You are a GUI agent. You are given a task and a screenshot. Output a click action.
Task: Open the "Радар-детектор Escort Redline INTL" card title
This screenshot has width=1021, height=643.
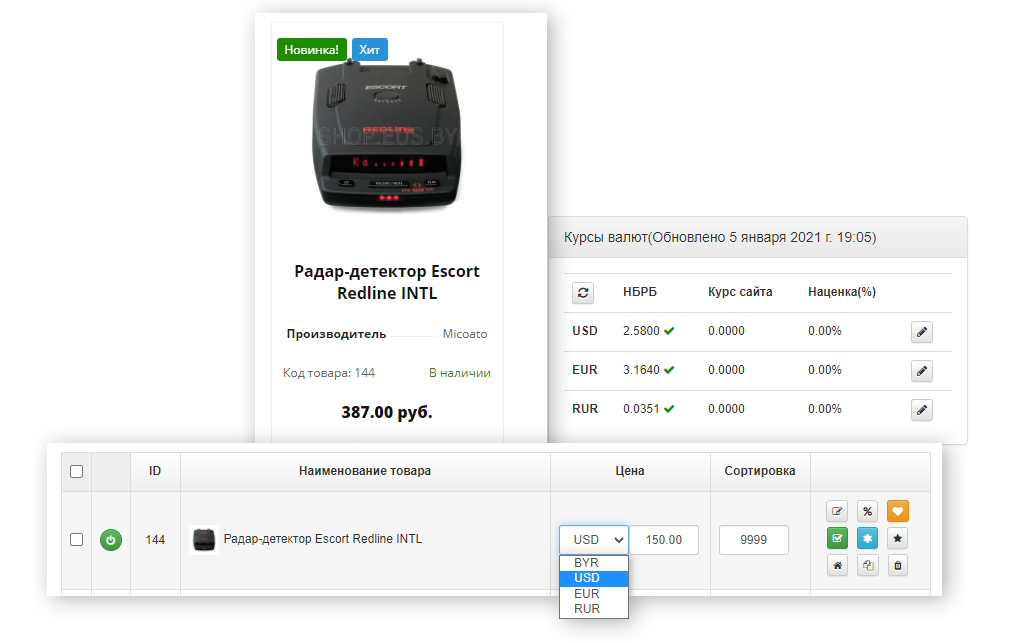point(387,282)
